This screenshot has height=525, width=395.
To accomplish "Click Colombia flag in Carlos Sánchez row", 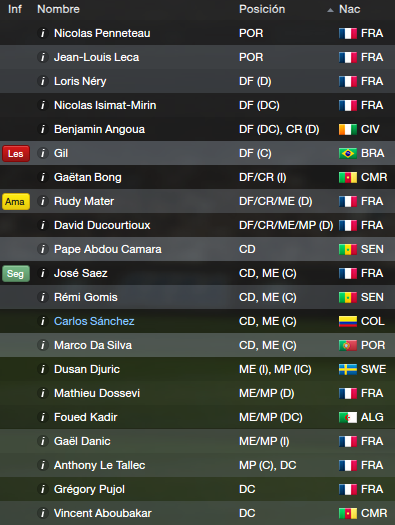I will (x=347, y=321).
